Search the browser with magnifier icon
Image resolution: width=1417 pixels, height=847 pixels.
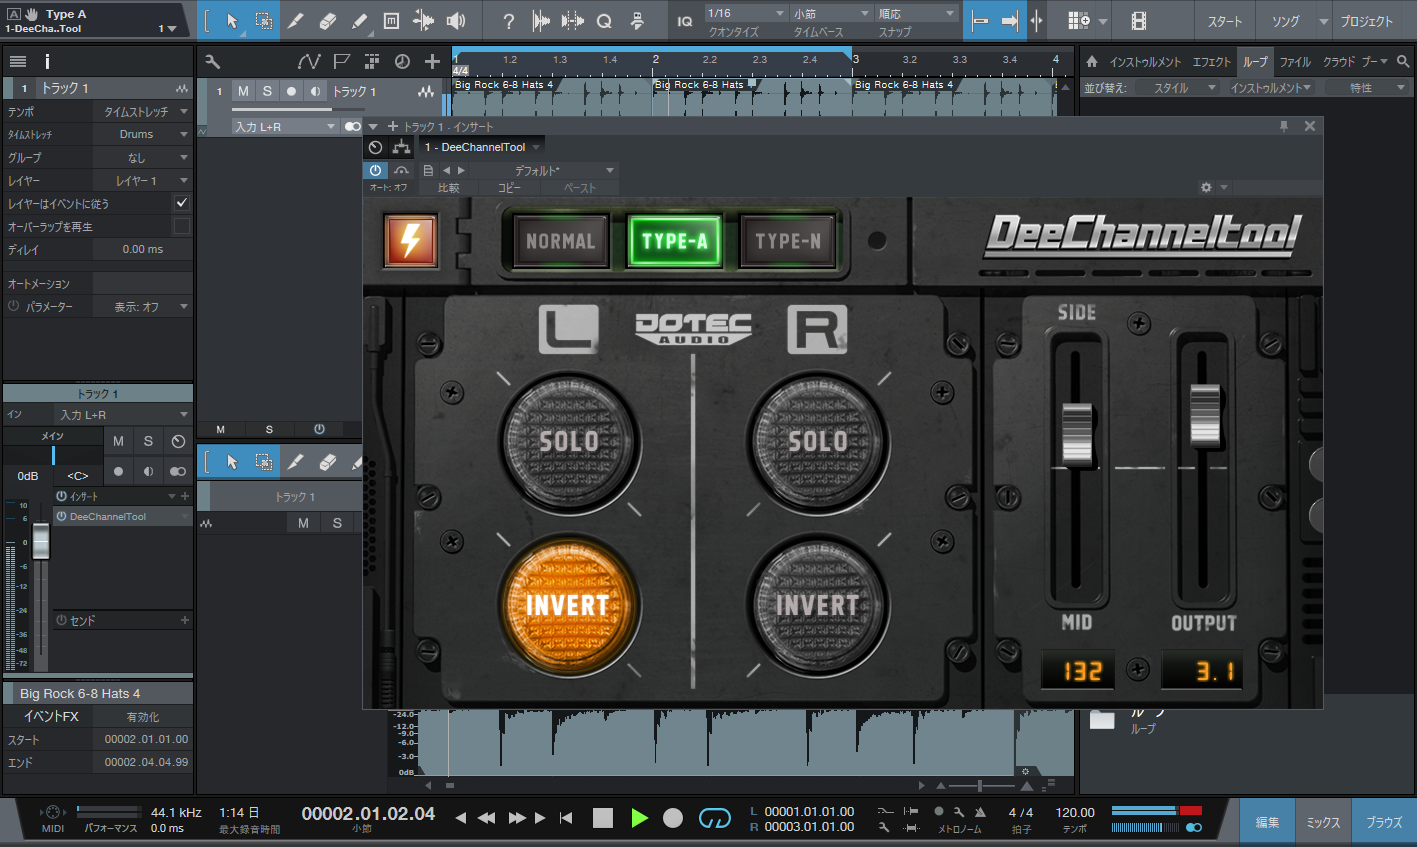pyautogui.click(x=1403, y=61)
